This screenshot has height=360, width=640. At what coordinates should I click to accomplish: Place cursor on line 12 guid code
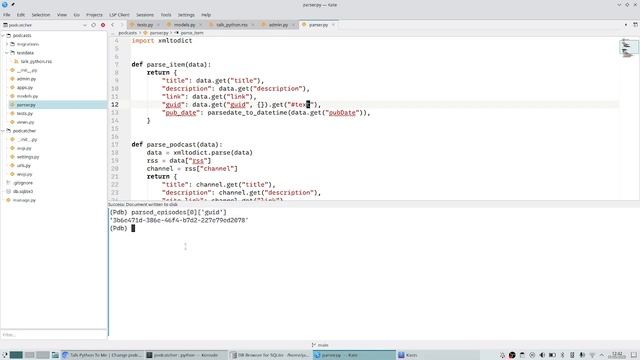point(241,104)
